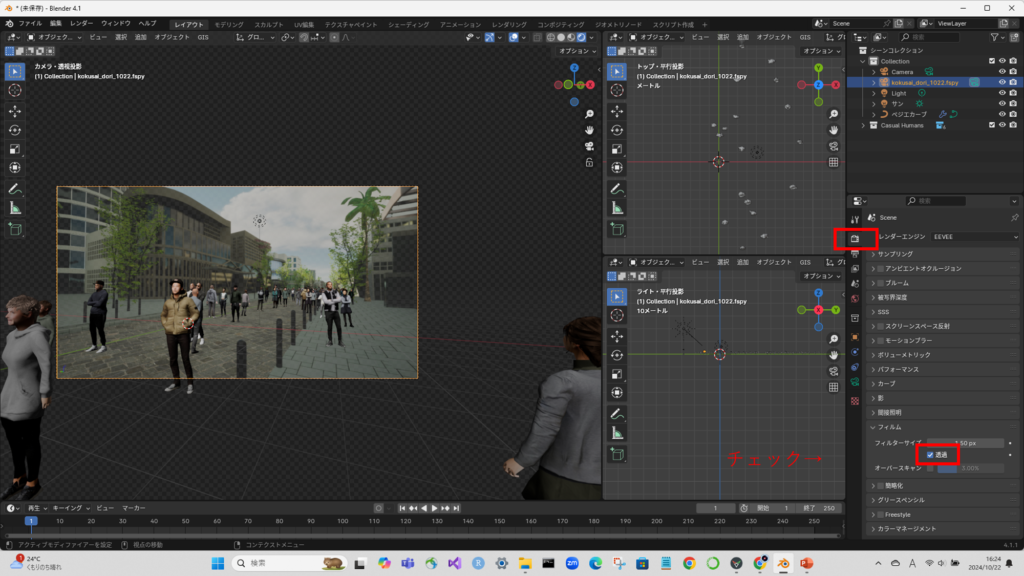This screenshot has height=576, width=1024.
Task: Click the オプション button in the main viewport
Action: tap(577, 51)
